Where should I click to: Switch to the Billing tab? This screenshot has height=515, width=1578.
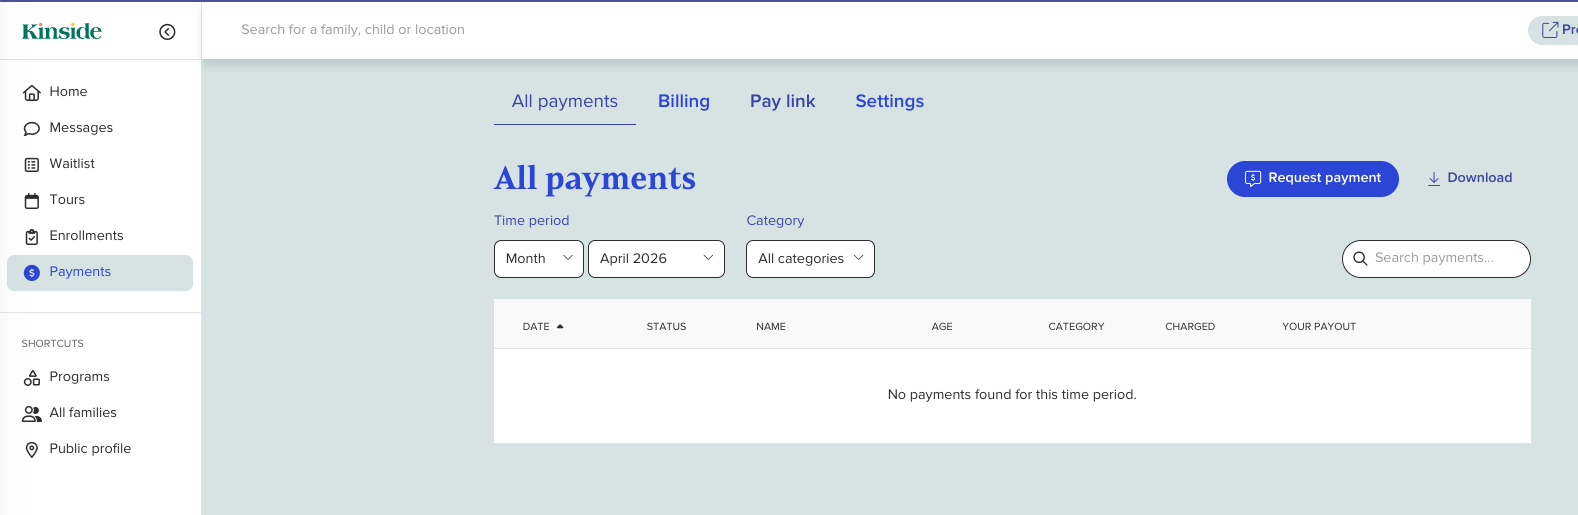pos(684,101)
